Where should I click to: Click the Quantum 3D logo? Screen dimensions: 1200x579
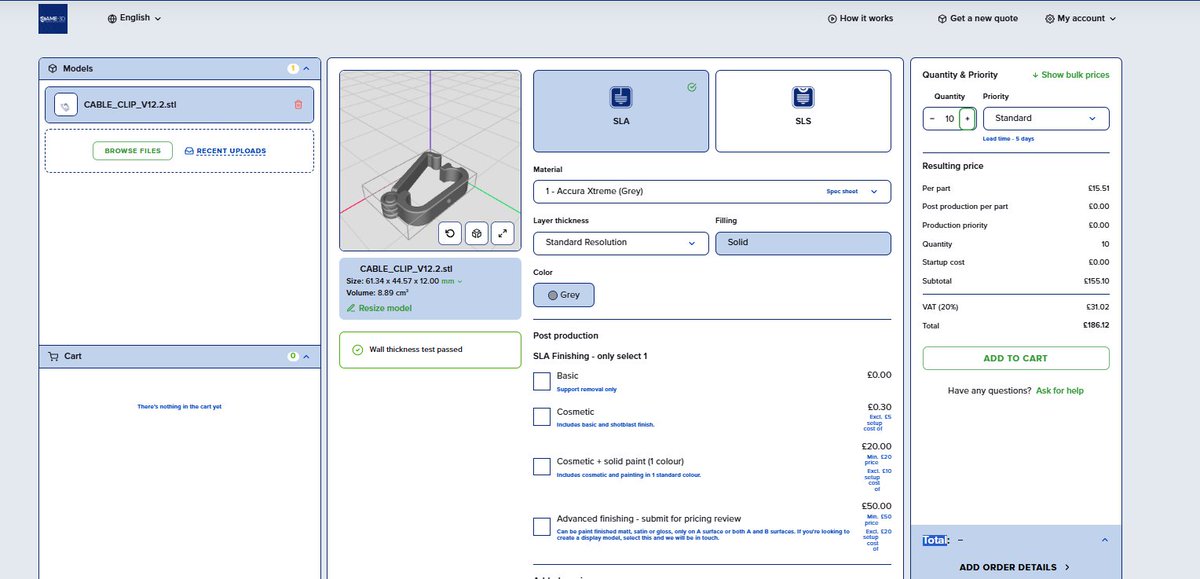click(52, 18)
